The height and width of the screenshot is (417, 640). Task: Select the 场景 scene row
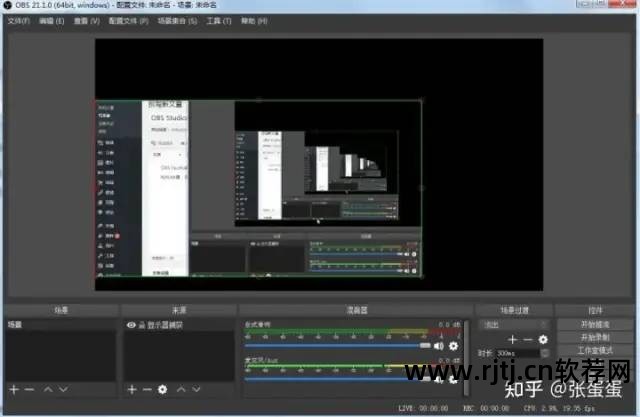(x=61, y=325)
